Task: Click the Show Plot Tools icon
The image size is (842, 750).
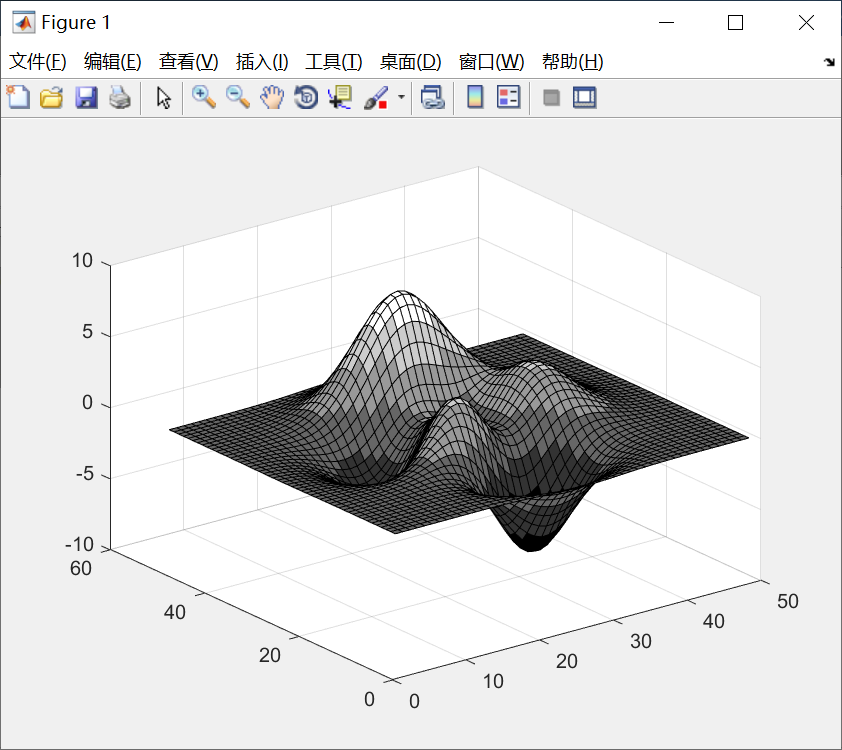Action: coord(585,98)
